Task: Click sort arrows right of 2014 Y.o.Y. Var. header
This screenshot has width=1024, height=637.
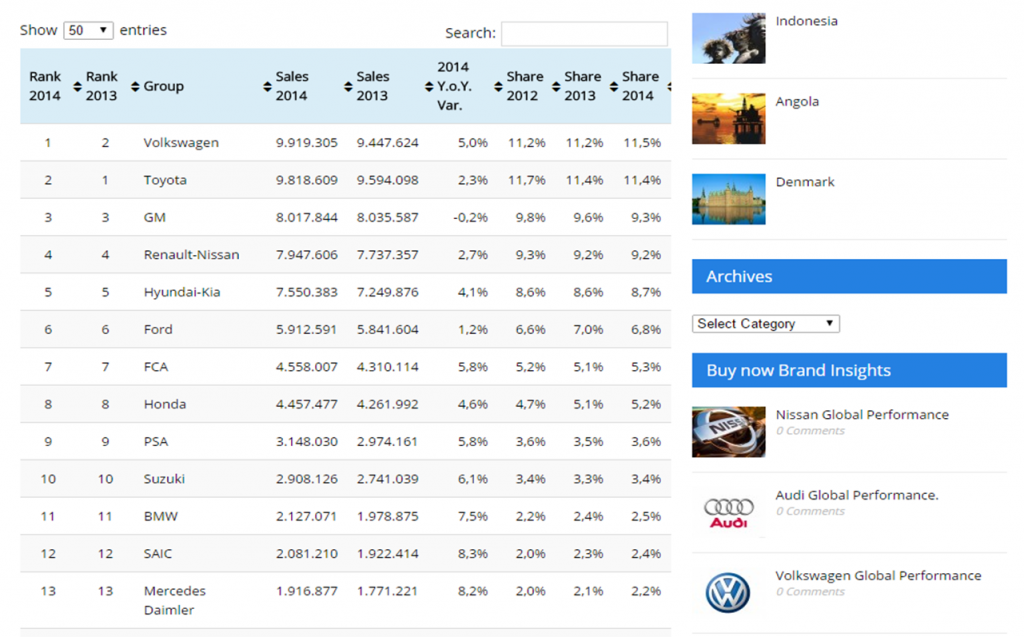Action: pos(498,86)
